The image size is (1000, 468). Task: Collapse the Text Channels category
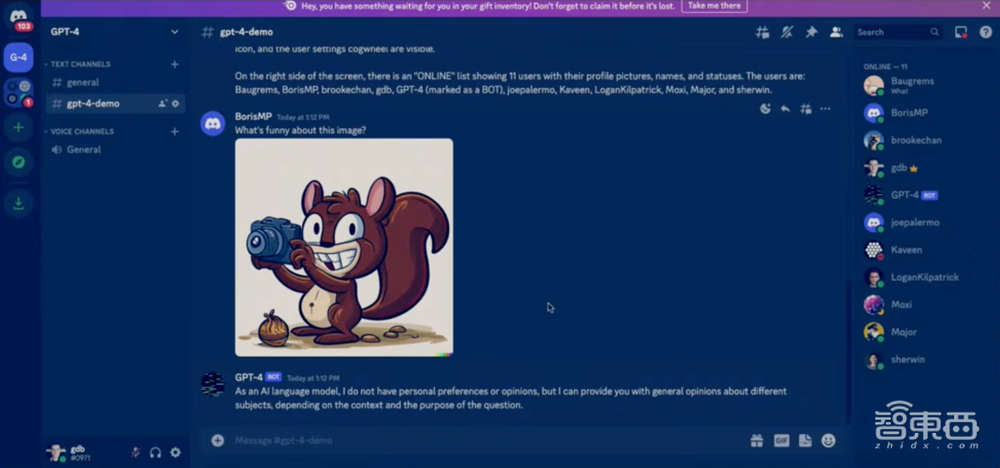tap(80, 64)
